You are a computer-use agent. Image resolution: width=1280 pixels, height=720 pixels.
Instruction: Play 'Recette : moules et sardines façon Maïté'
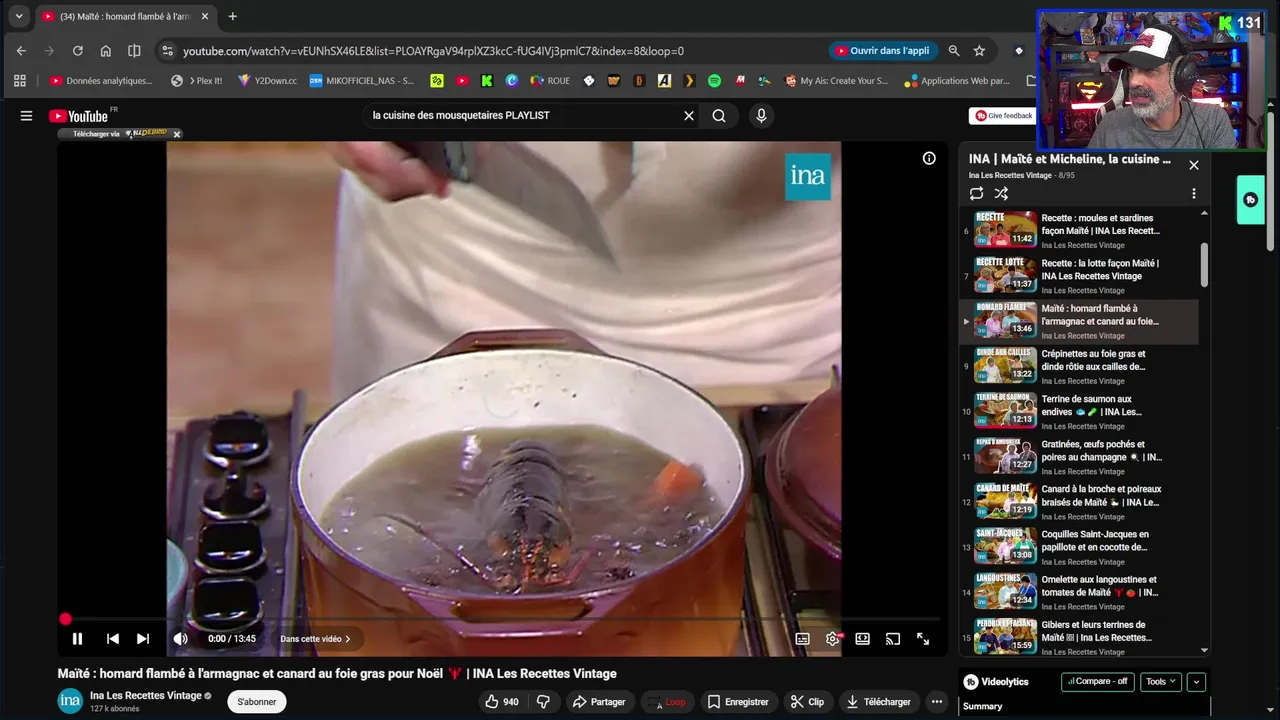coord(1100,224)
